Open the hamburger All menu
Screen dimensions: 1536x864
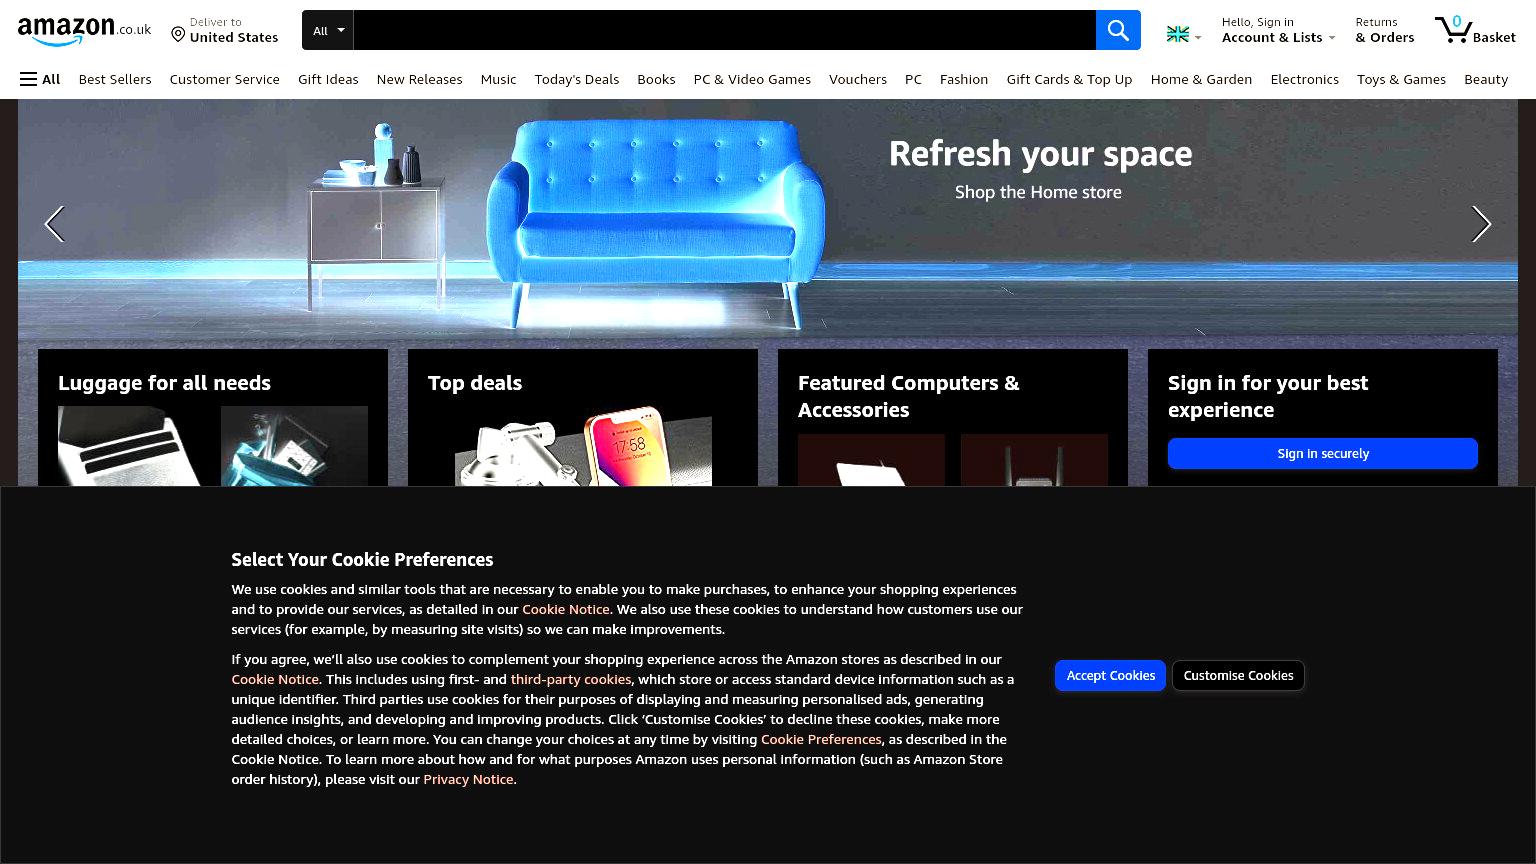40,79
